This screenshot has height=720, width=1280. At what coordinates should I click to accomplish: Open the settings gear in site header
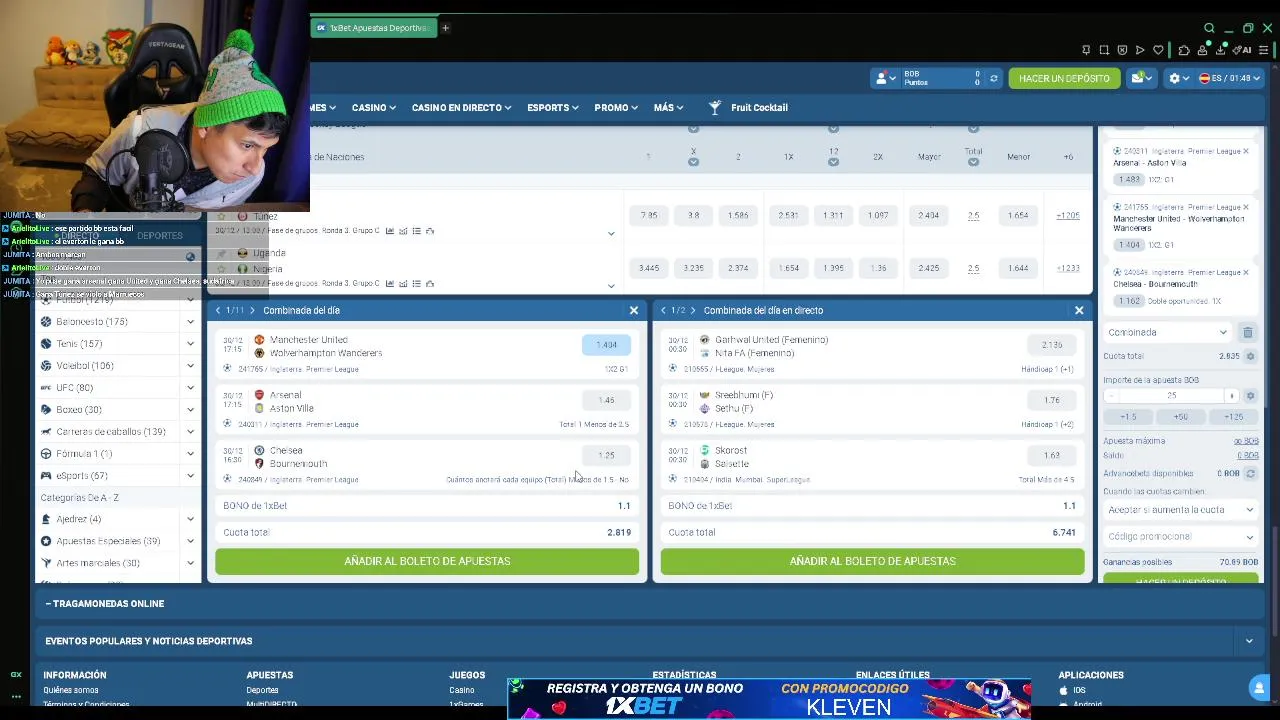1177,78
